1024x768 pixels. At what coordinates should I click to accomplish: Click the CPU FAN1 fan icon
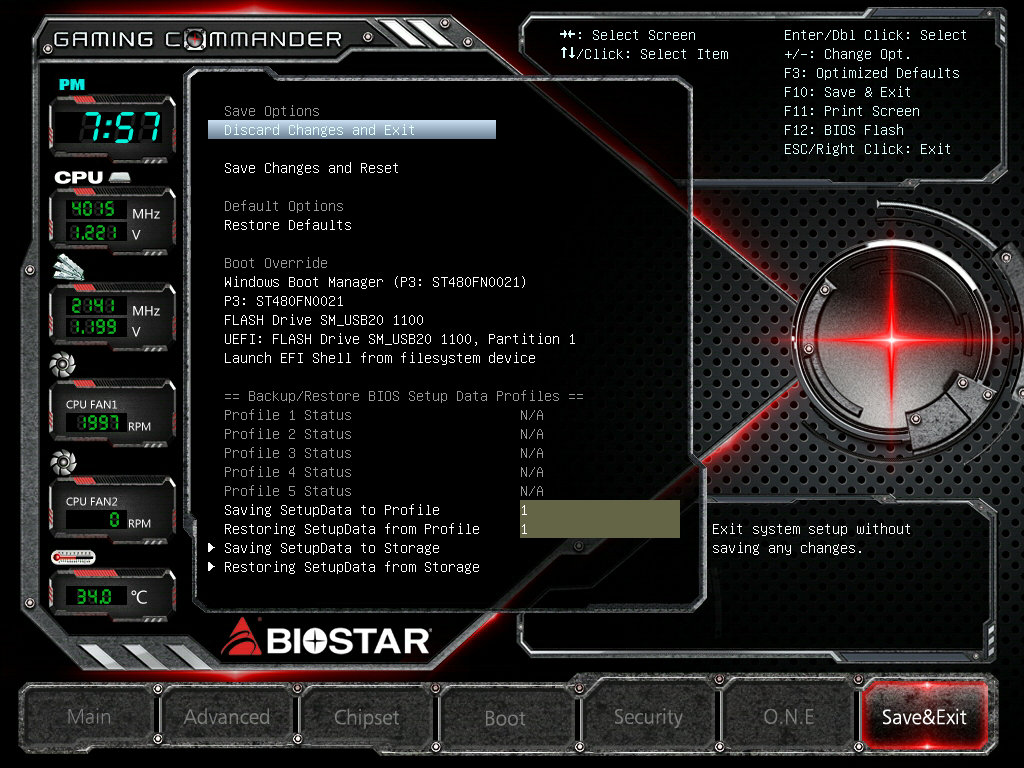click(63, 364)
